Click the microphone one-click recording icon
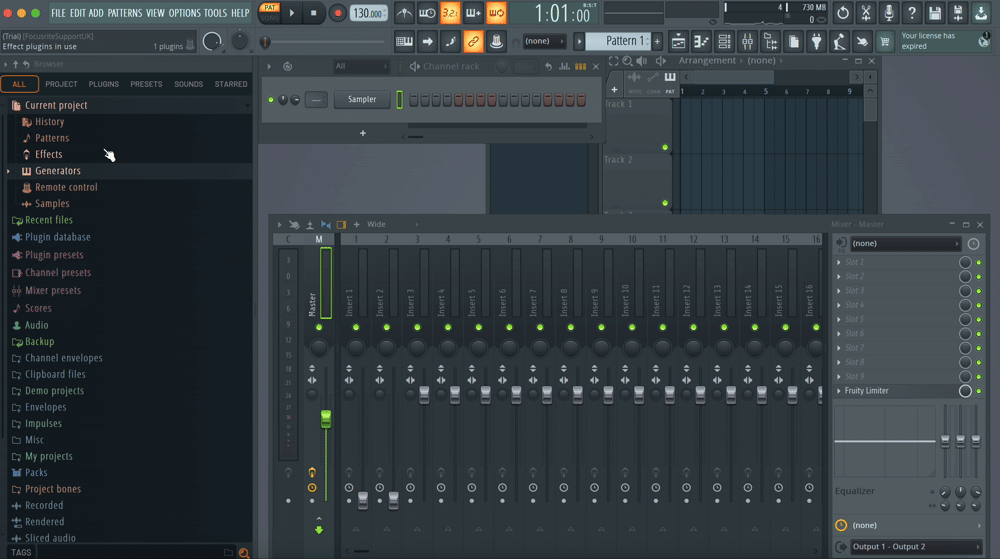Screen dimensions: 1000x559 888,13
